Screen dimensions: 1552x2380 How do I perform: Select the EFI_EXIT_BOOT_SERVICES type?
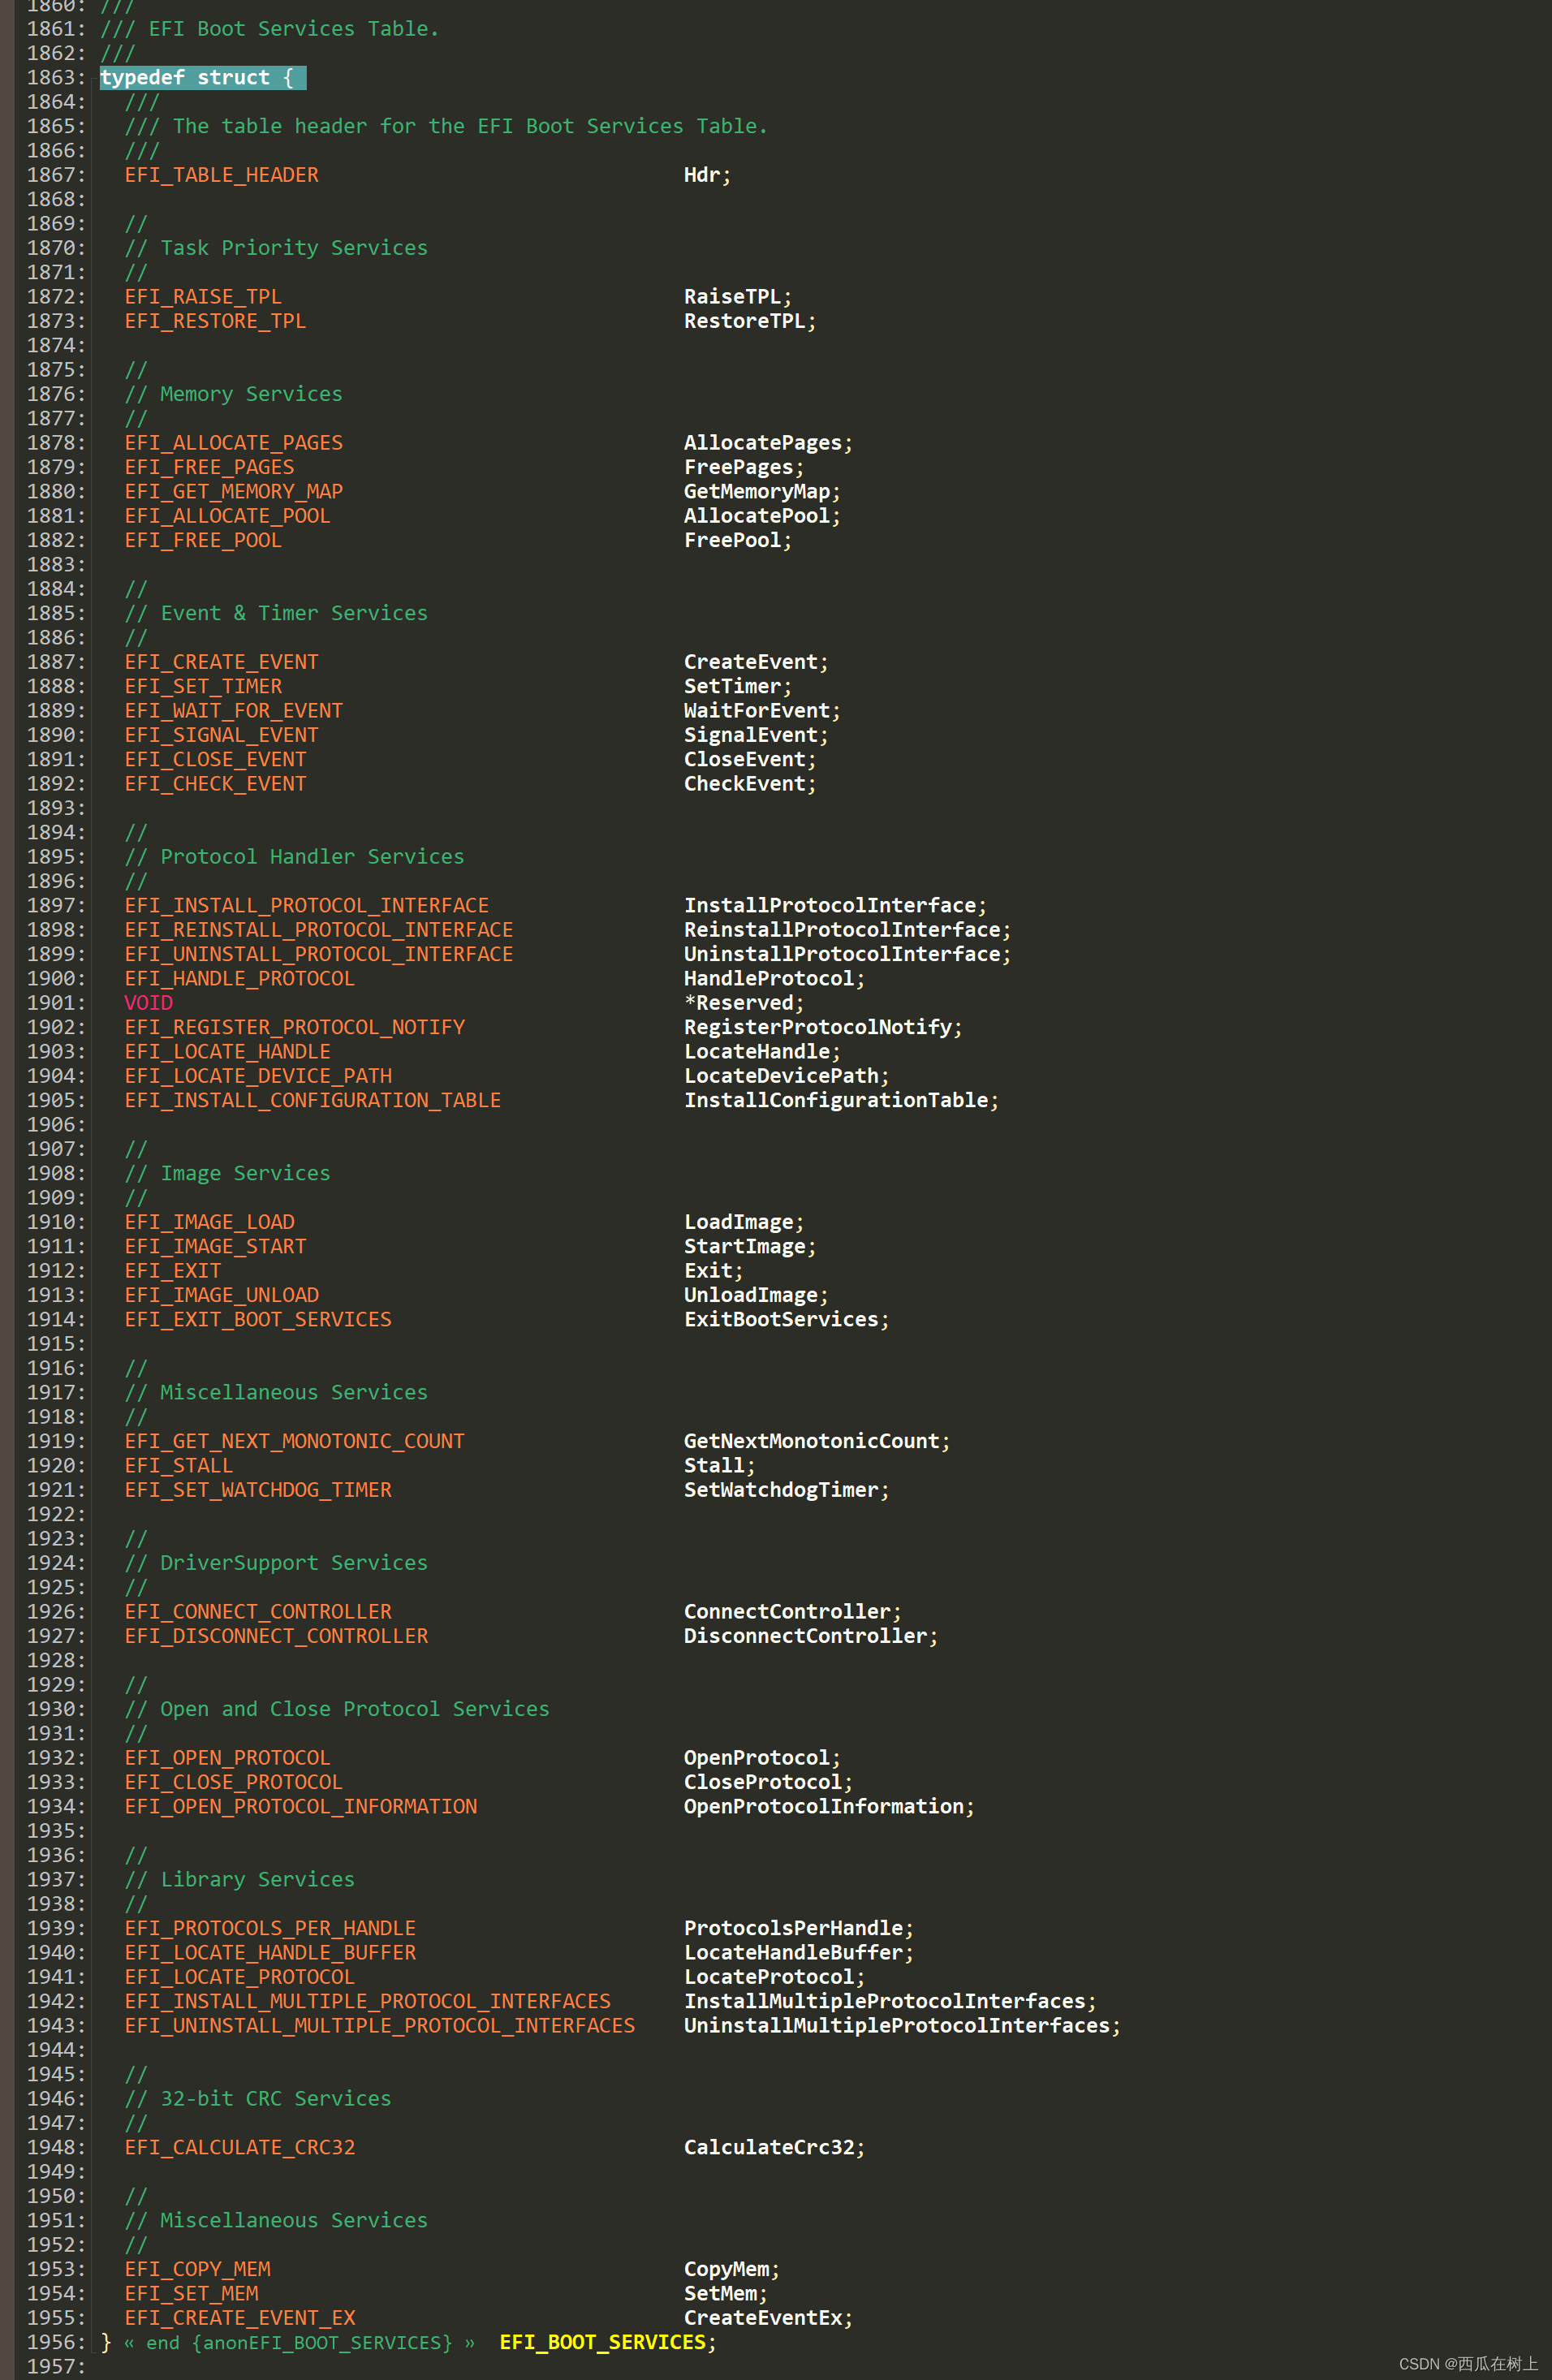pos(257,1319)
